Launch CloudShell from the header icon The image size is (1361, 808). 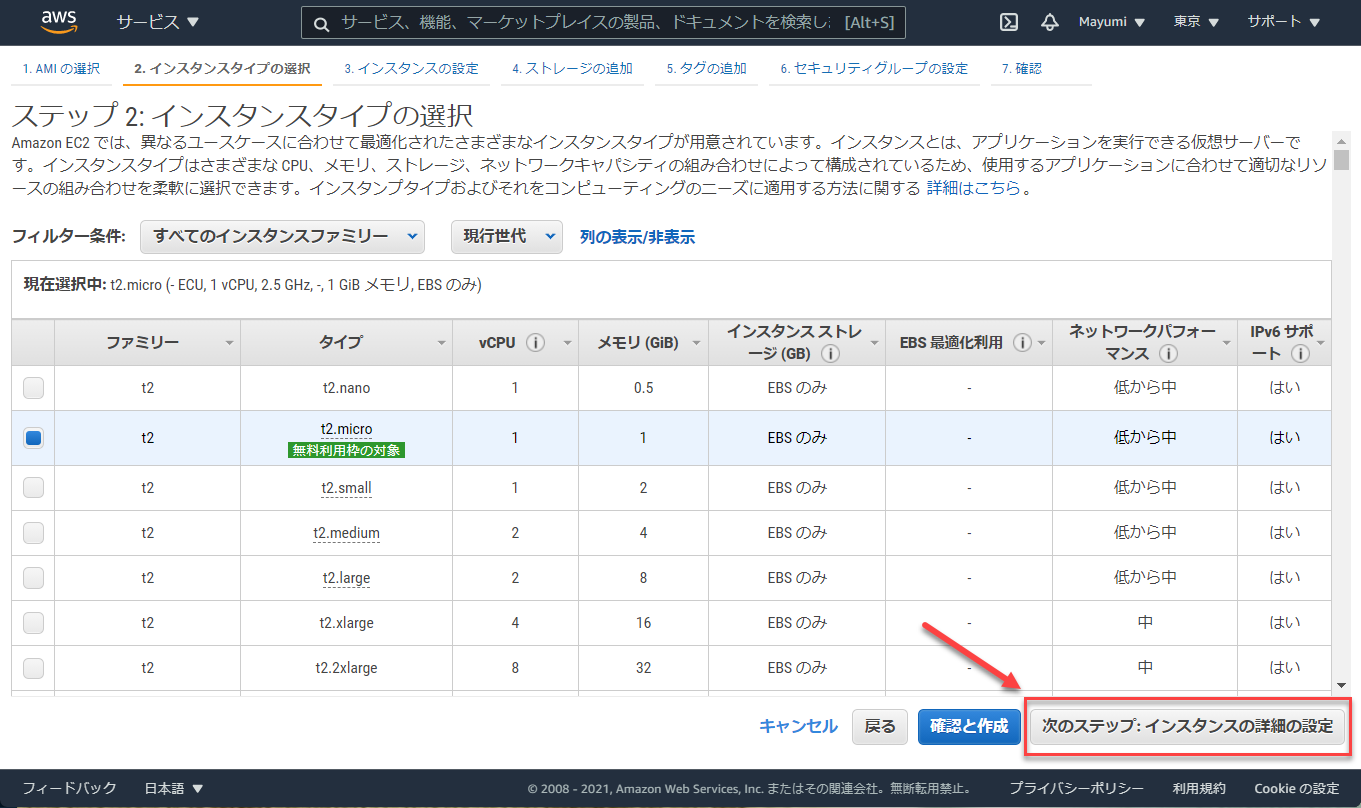(1009, 22)
